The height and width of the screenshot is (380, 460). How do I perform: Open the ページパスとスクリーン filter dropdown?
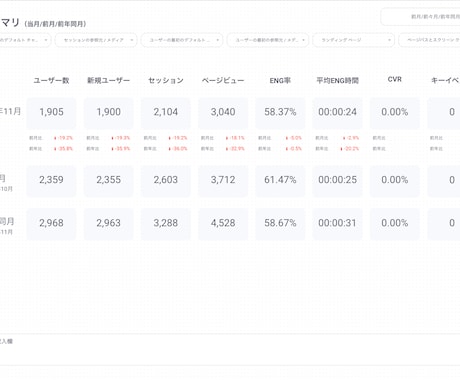coord(430,40)
